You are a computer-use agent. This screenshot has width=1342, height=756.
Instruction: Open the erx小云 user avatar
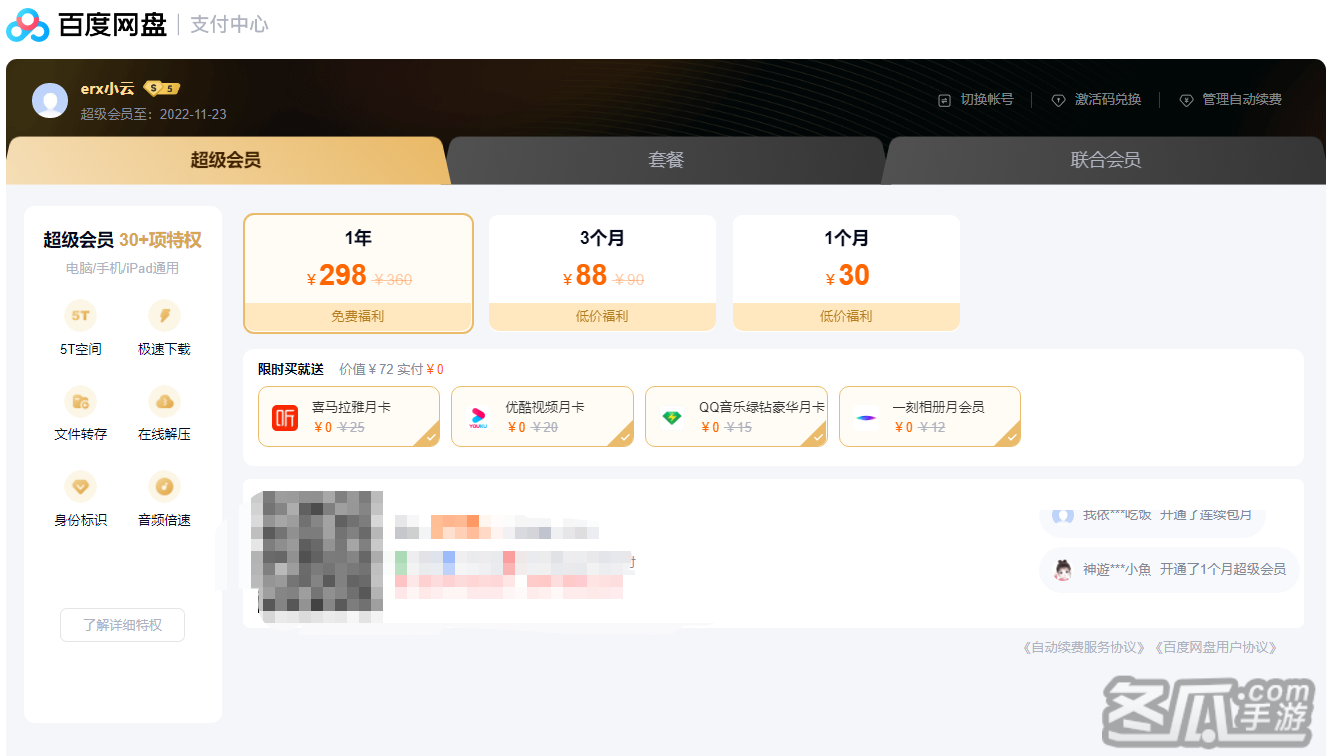[x=50, y=101]
